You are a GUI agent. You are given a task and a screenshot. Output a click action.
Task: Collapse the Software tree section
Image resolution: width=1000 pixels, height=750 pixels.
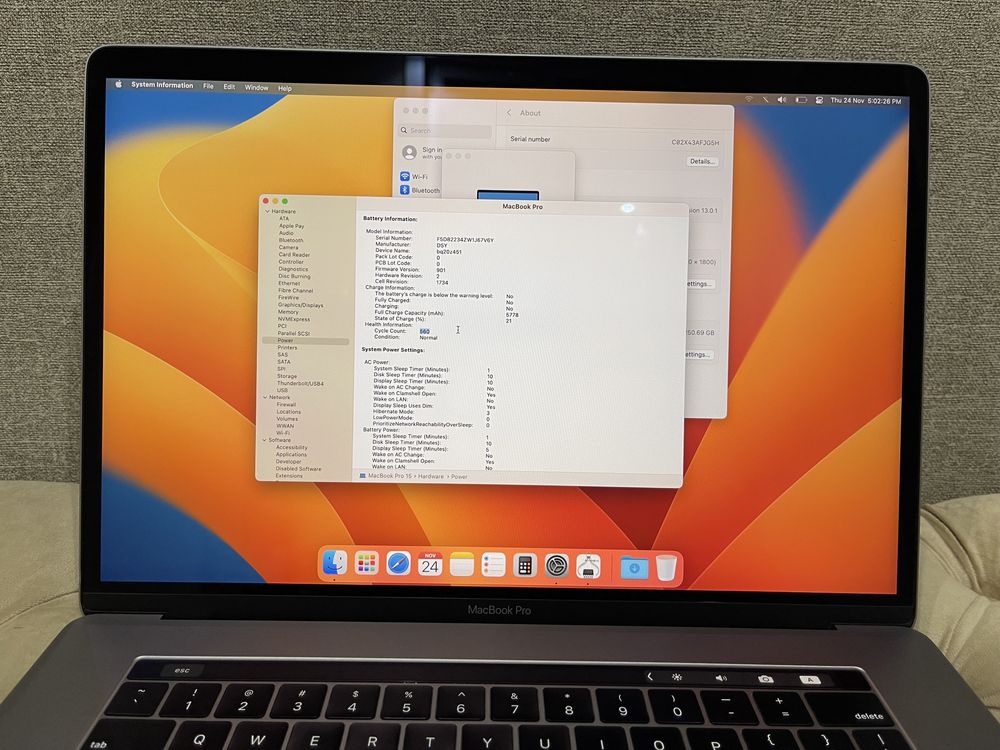pos(264,440)
